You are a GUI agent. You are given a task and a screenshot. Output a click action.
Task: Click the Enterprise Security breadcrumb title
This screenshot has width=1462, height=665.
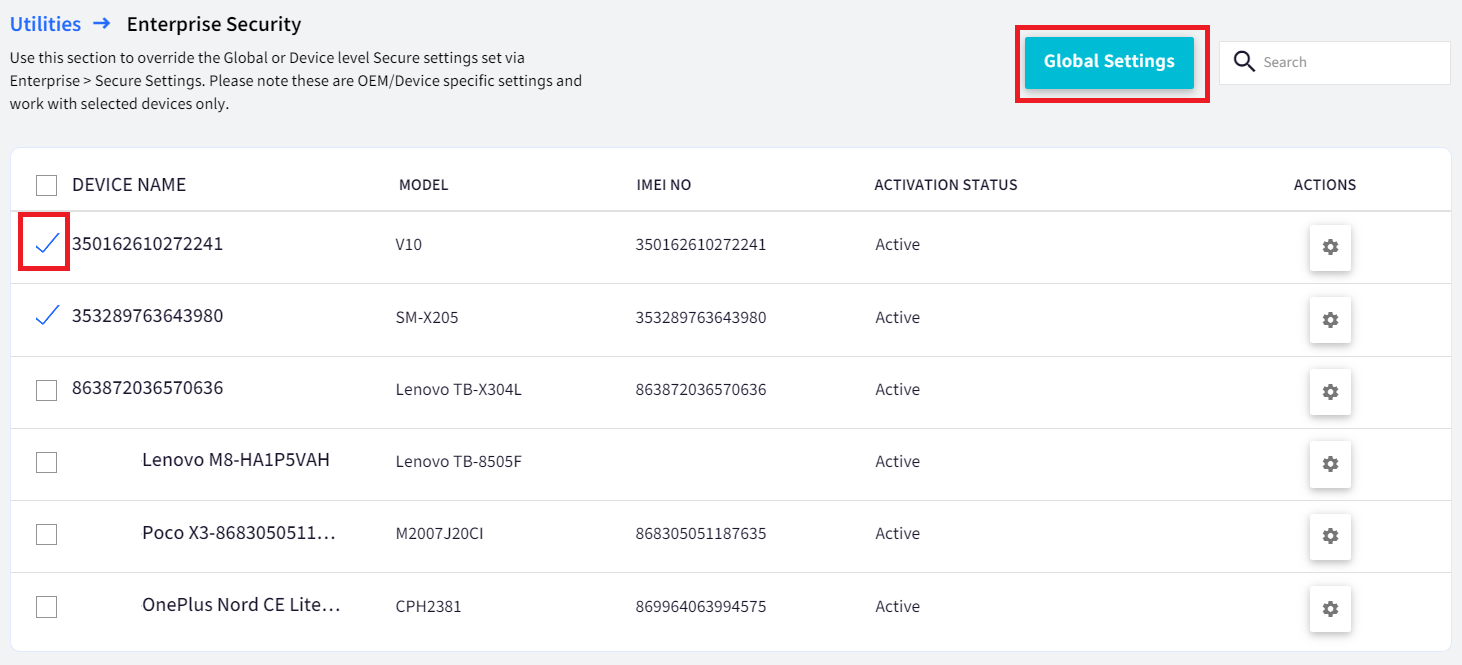[214, 24]
